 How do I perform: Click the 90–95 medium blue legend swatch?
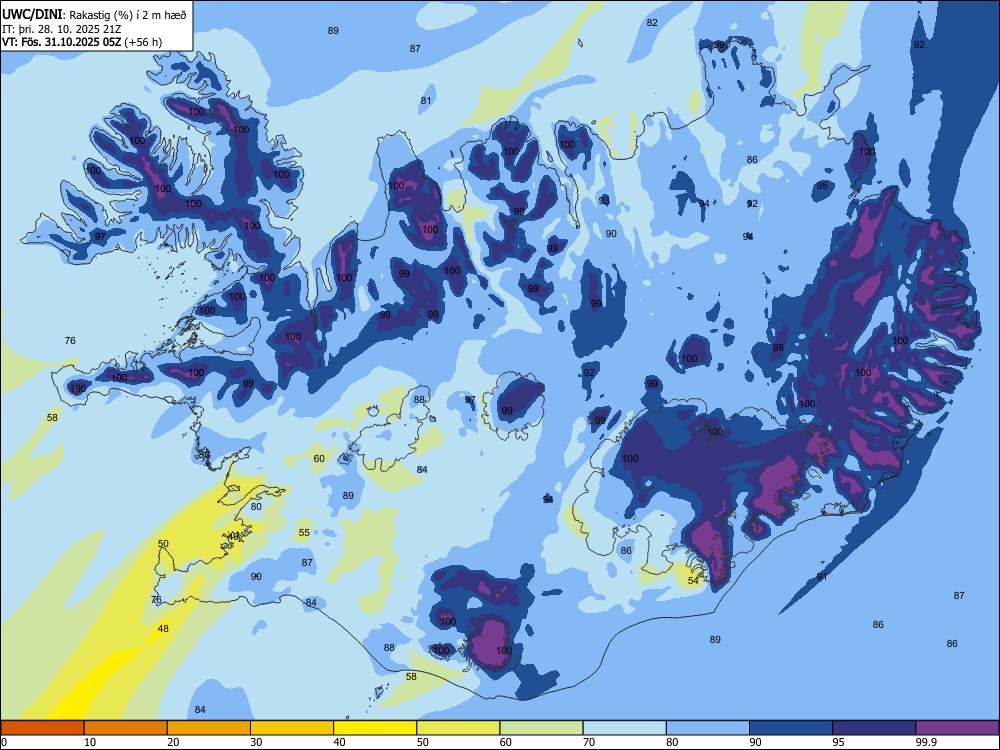[x=791, y=728]
